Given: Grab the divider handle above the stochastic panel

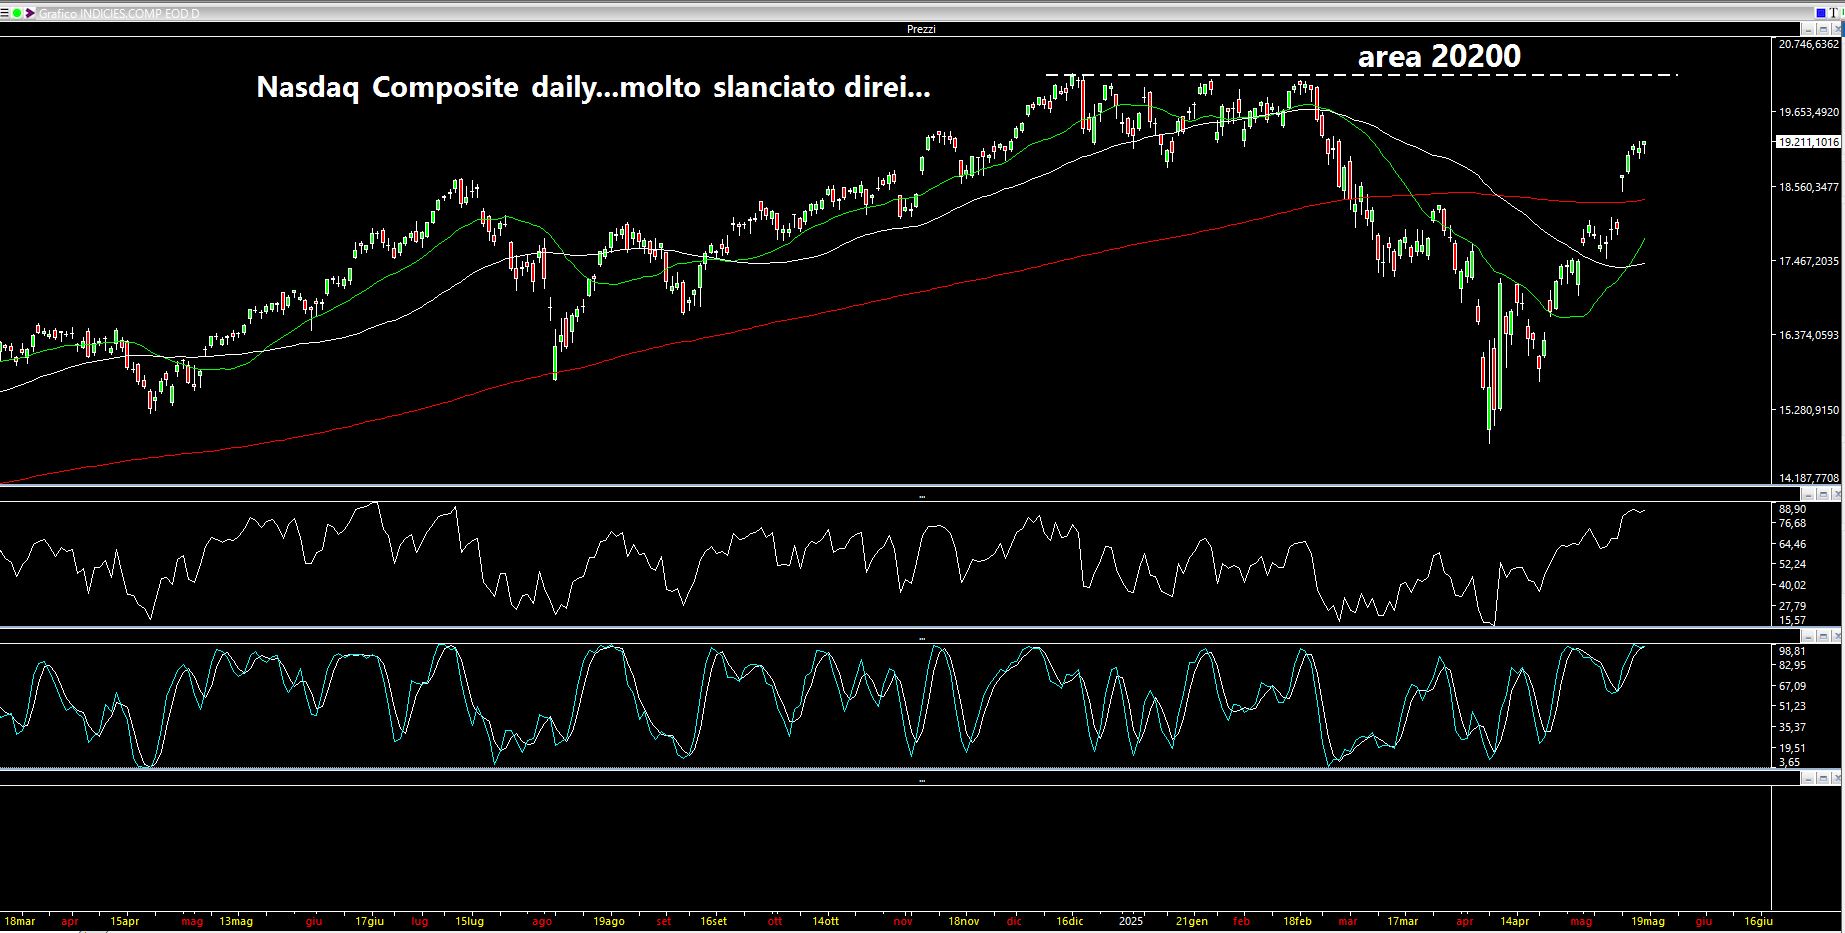Looking at the screenshot, I should (x=921, y=637).
